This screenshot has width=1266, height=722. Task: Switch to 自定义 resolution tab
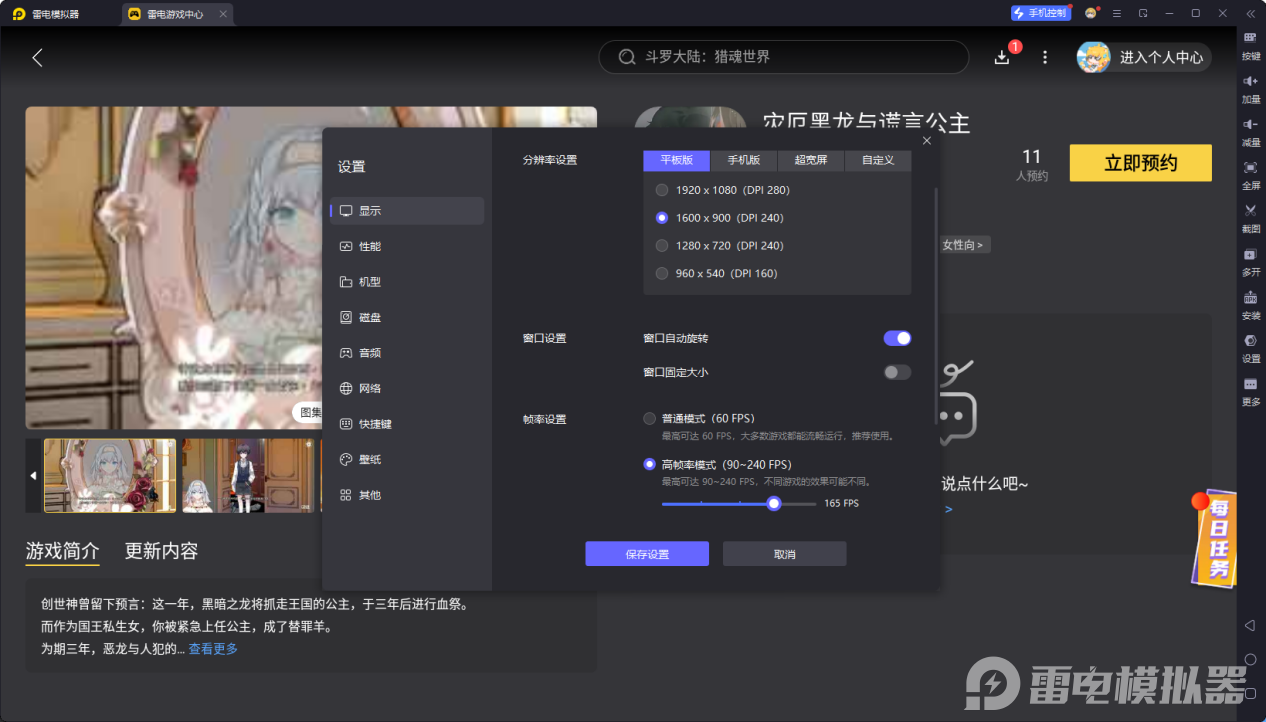coord(878,160)
